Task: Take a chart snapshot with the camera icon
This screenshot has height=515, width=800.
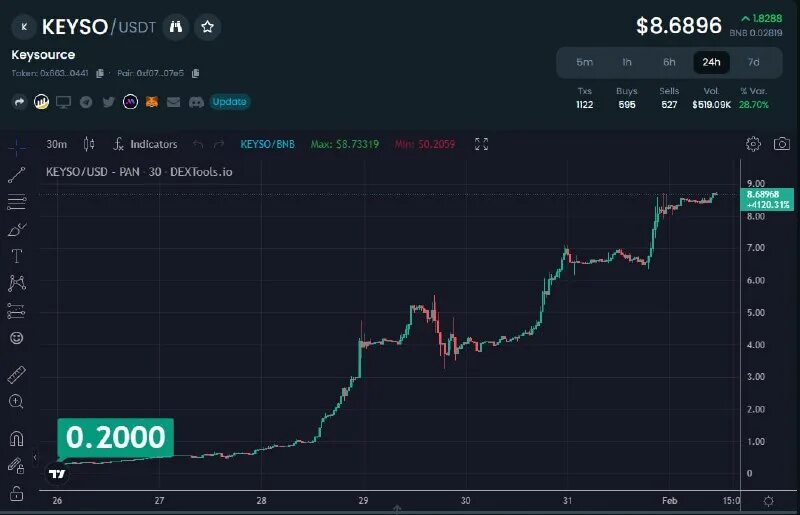Action: (782, 144)
